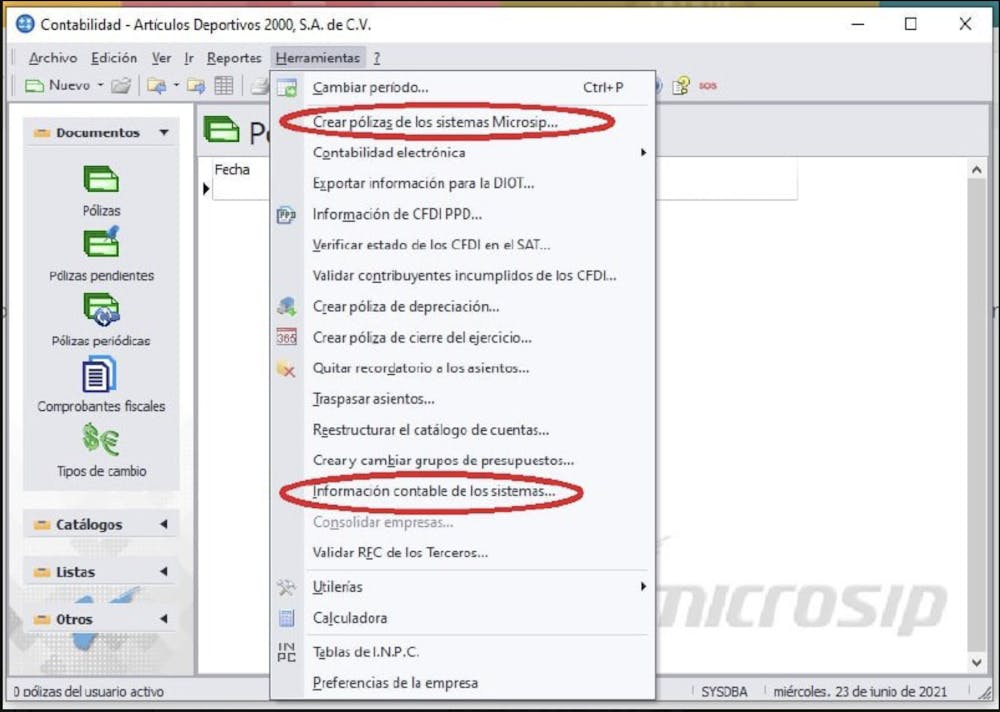
Task: Collapse the Documentos sidebar section
Action: click(x=164, y=133)
